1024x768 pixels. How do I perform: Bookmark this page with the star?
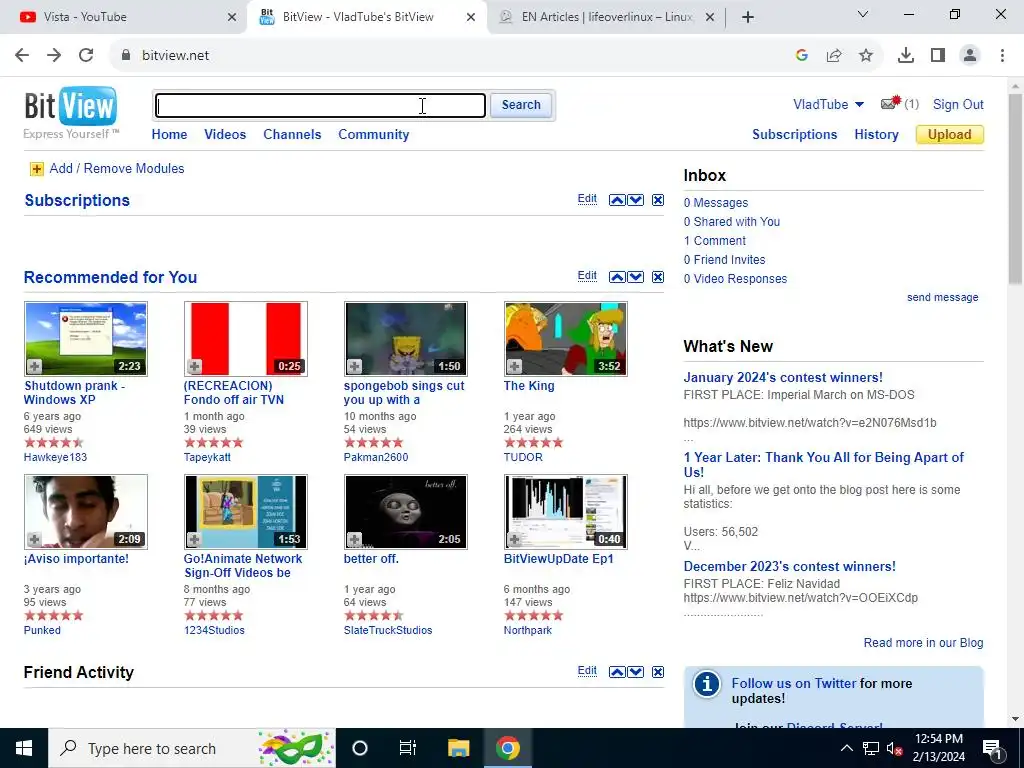tap(866, 56)
